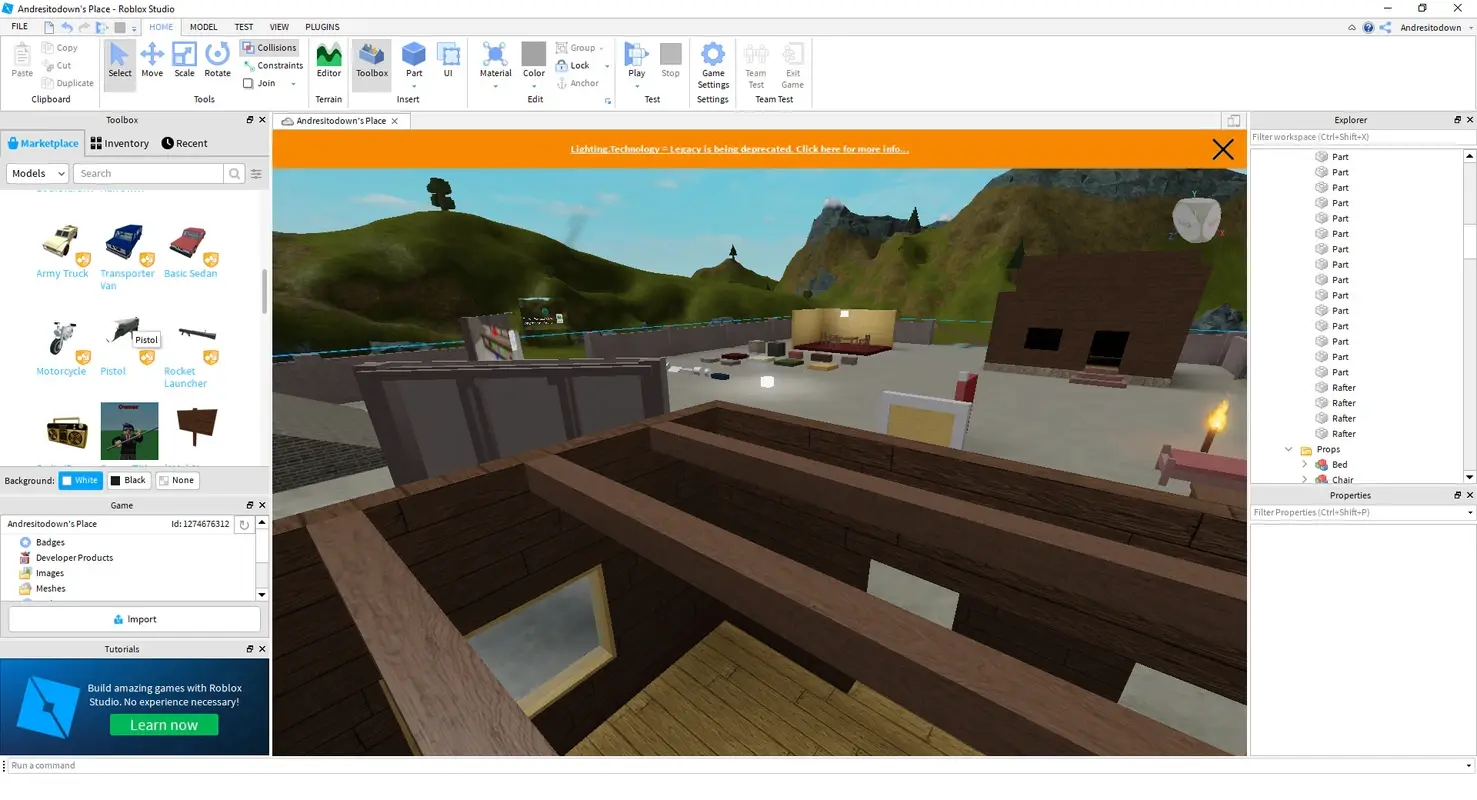Toggle Collisions on or off
This screenshot has height=800, width=1477.
coord(269,47)
